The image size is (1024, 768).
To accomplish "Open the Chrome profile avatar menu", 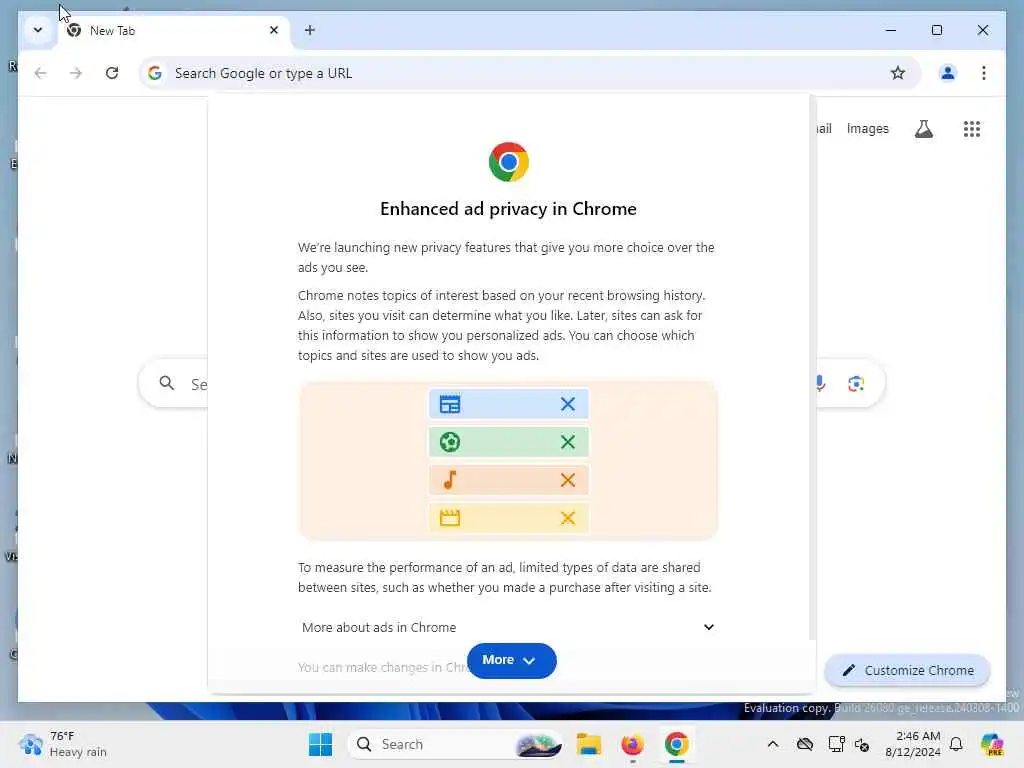I will tap(948, 73).
